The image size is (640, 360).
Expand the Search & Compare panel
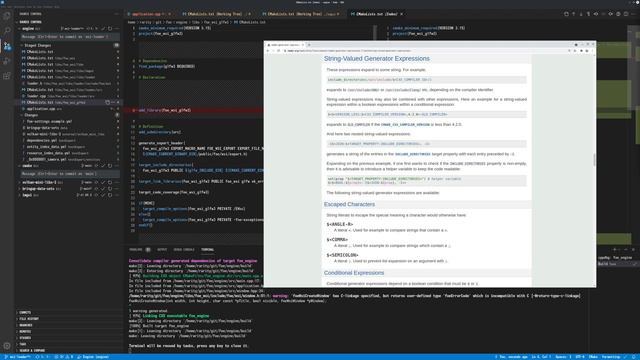point(32,351)
